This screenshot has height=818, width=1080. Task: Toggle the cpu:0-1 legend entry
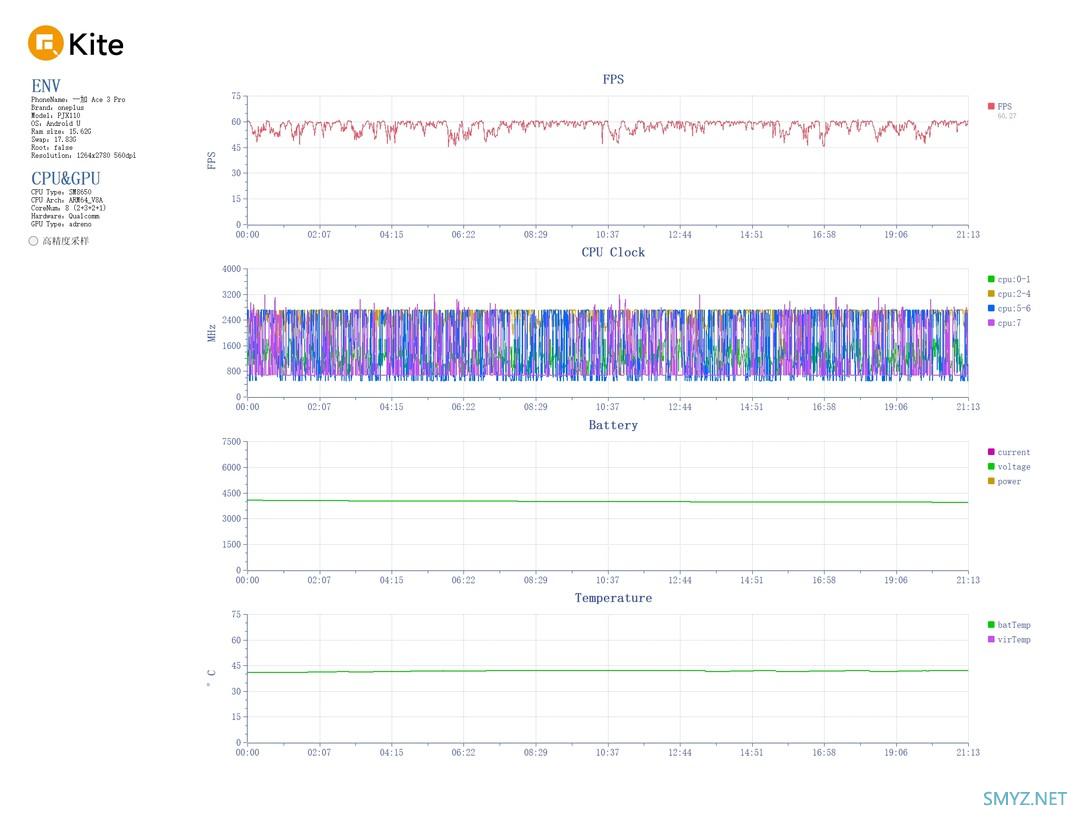point(1008,280)
